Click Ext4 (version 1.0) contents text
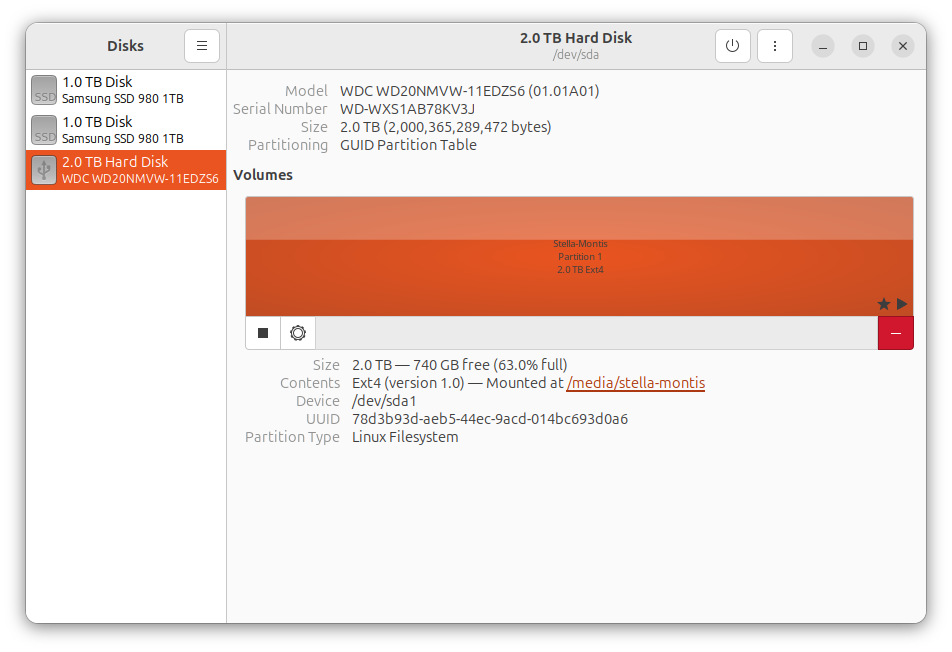This screenshot has width=952, height=652. pyautogui.click(x=408, y=383)
